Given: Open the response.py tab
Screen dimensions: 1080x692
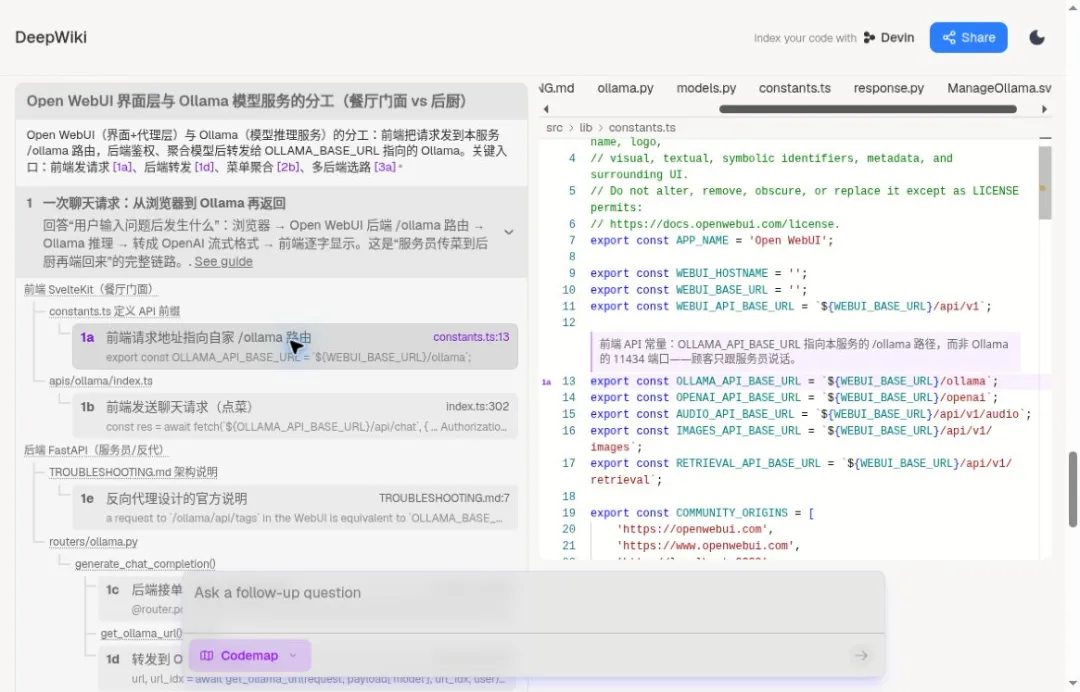Looking at the screenshot, I should [889, 88].
